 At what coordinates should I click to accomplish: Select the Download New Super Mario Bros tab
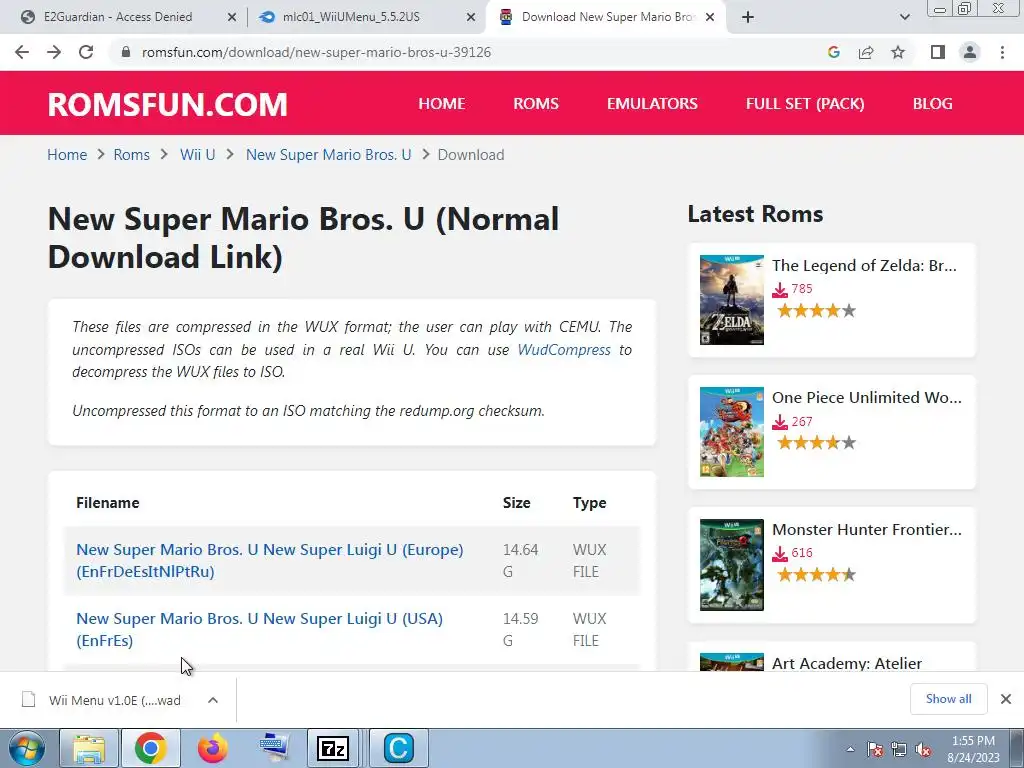(606, 17)
